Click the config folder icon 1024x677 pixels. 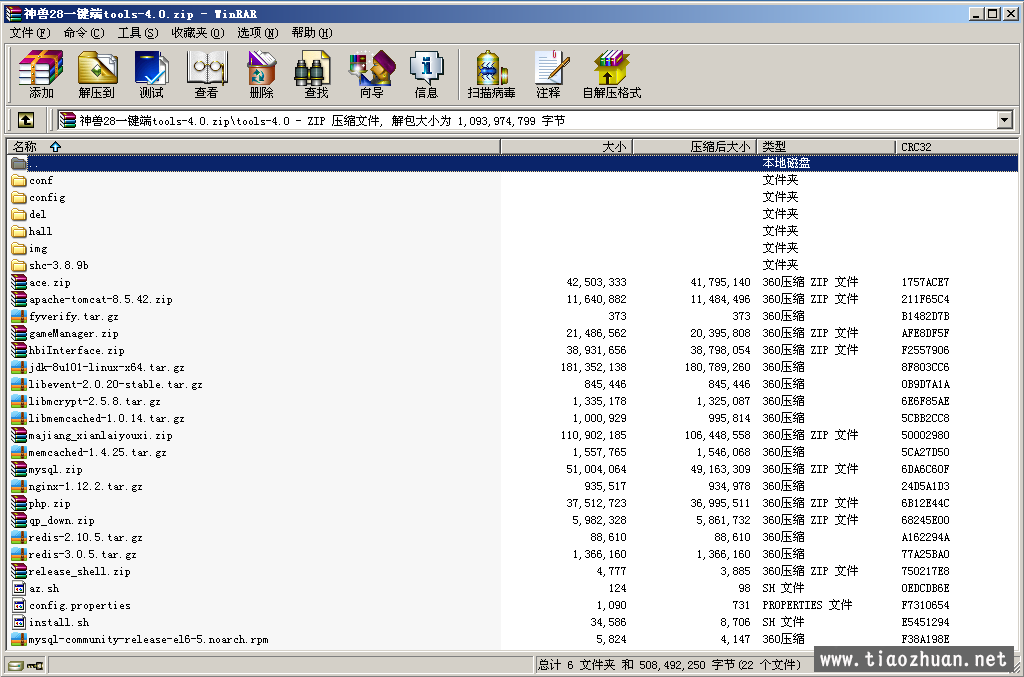(19, 197)
